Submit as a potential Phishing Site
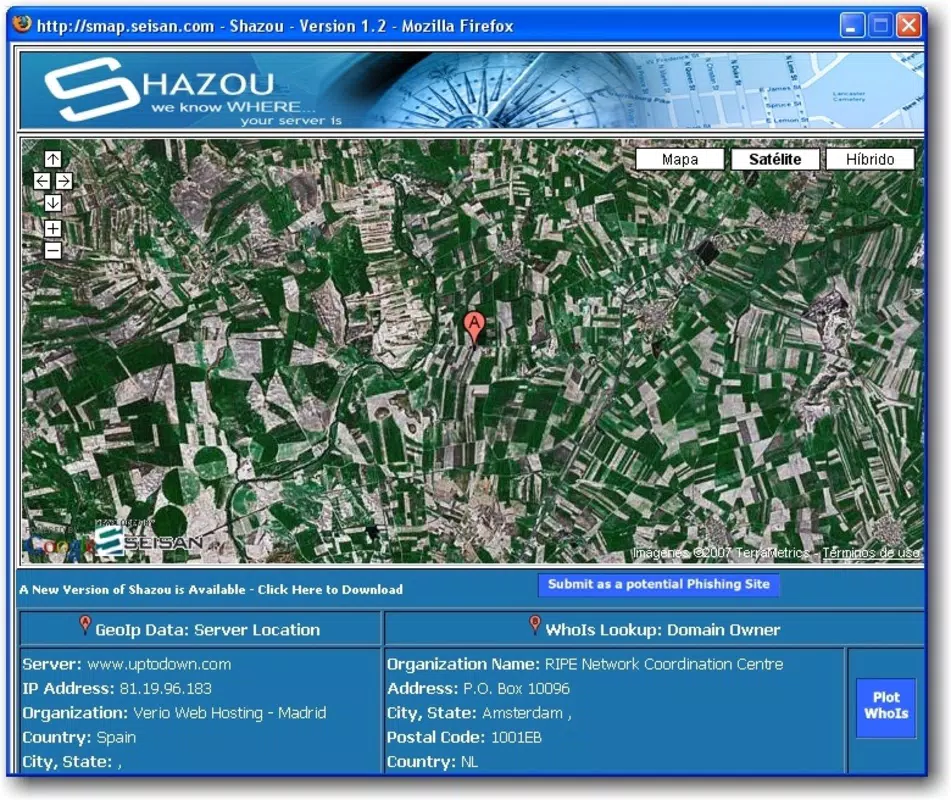Screen dimensions: 951x800 (x=659, y=585)
